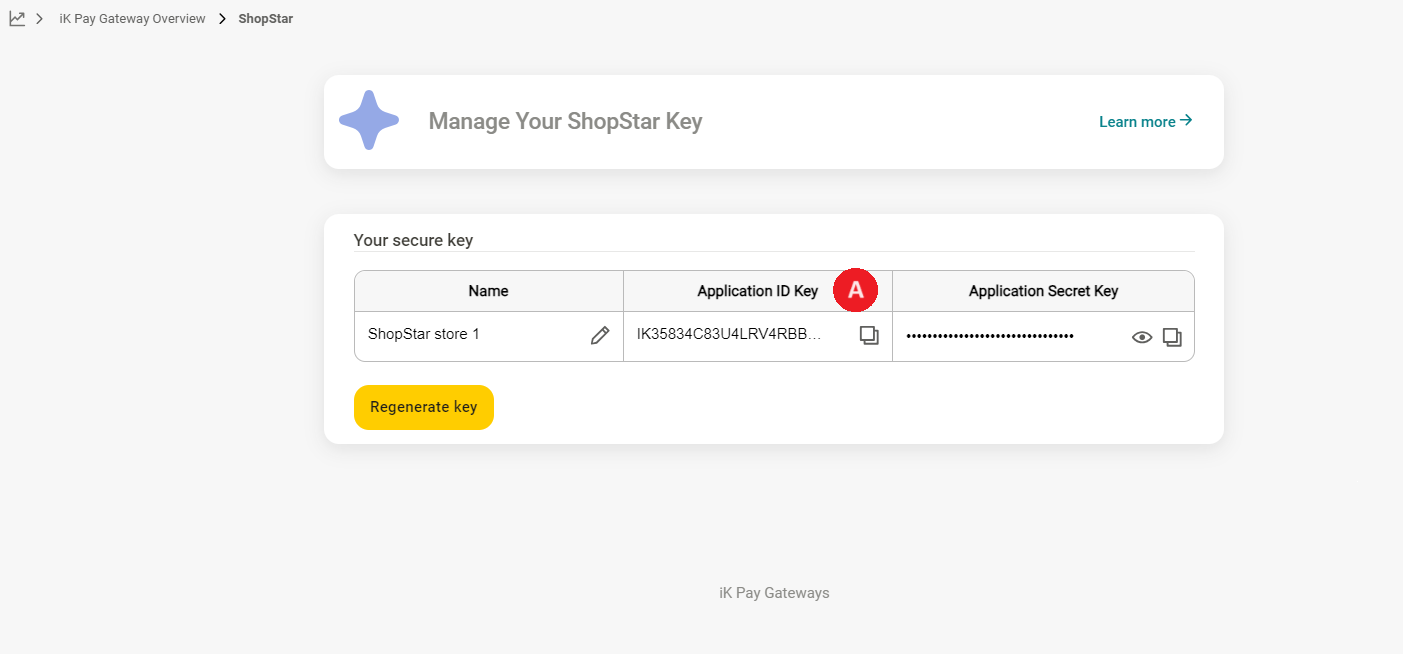
Task: Click the red A annotation marker
Action: click(x=855, y=290)
